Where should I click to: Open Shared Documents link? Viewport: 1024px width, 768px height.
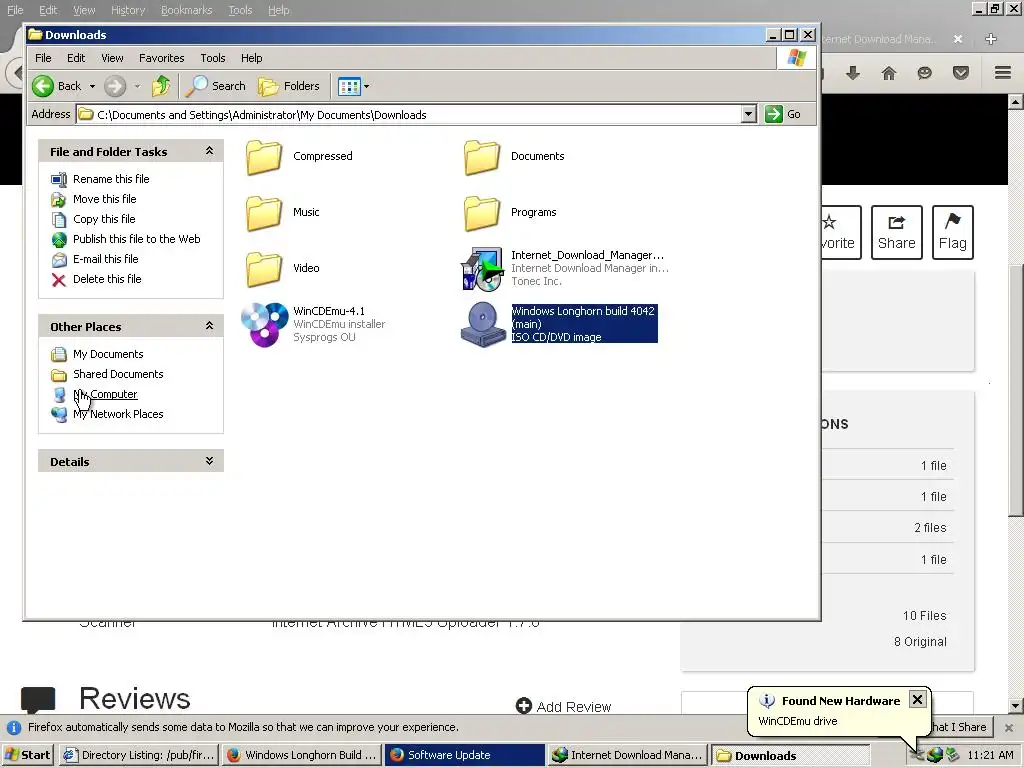pyautogui.click(x=118, y=374)
